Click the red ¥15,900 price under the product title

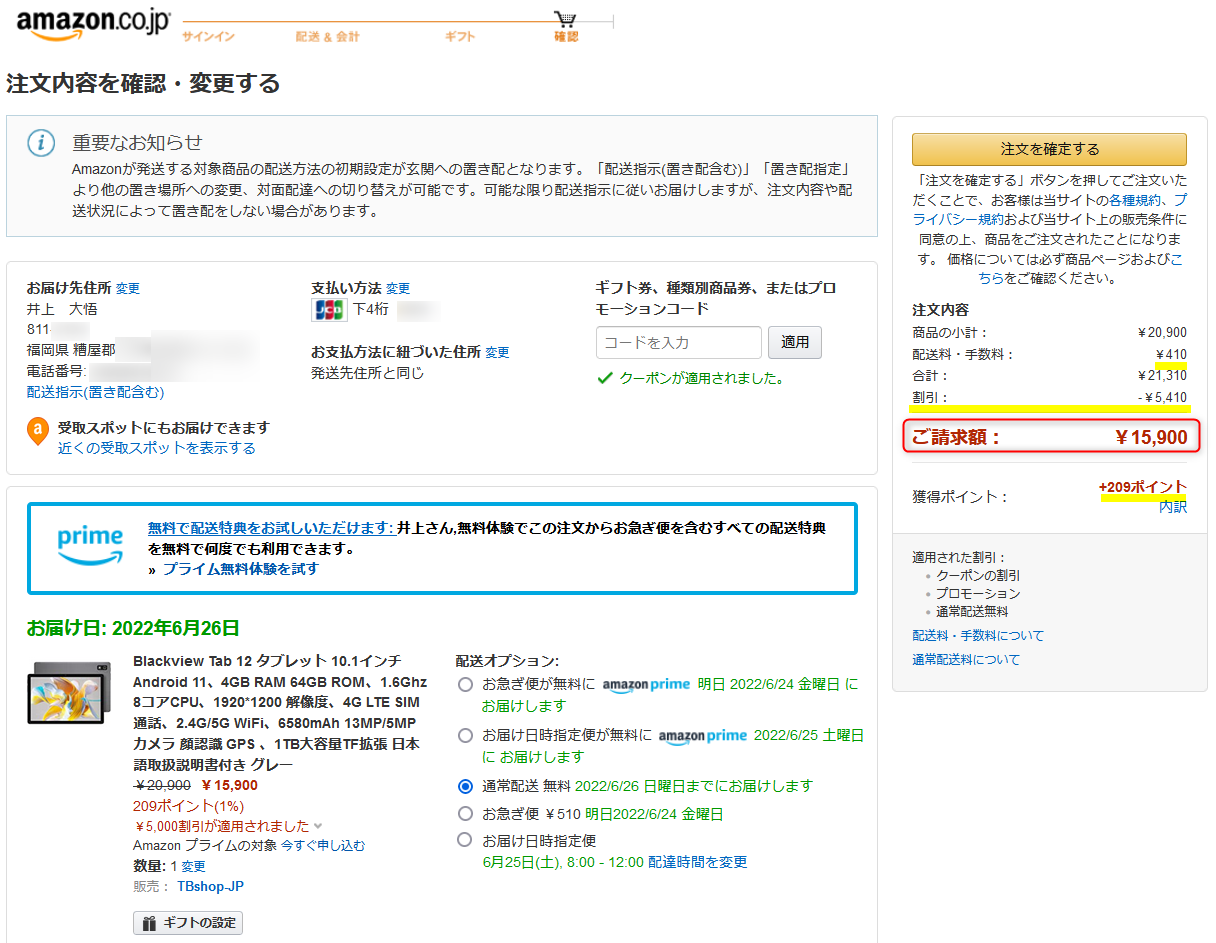pos(230,786)
